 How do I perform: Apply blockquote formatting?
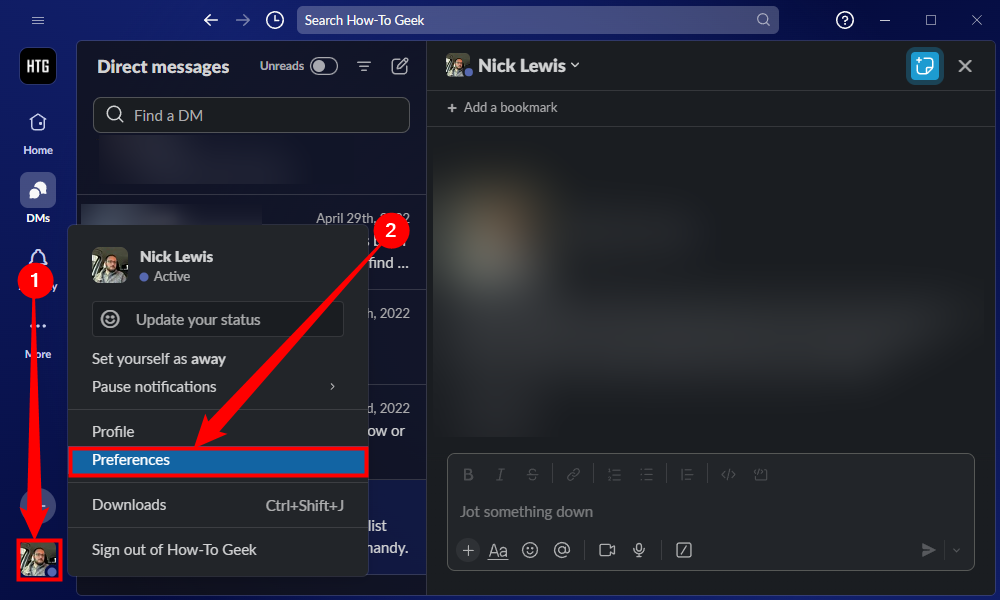pyautogui.click(x=687, y=474)
